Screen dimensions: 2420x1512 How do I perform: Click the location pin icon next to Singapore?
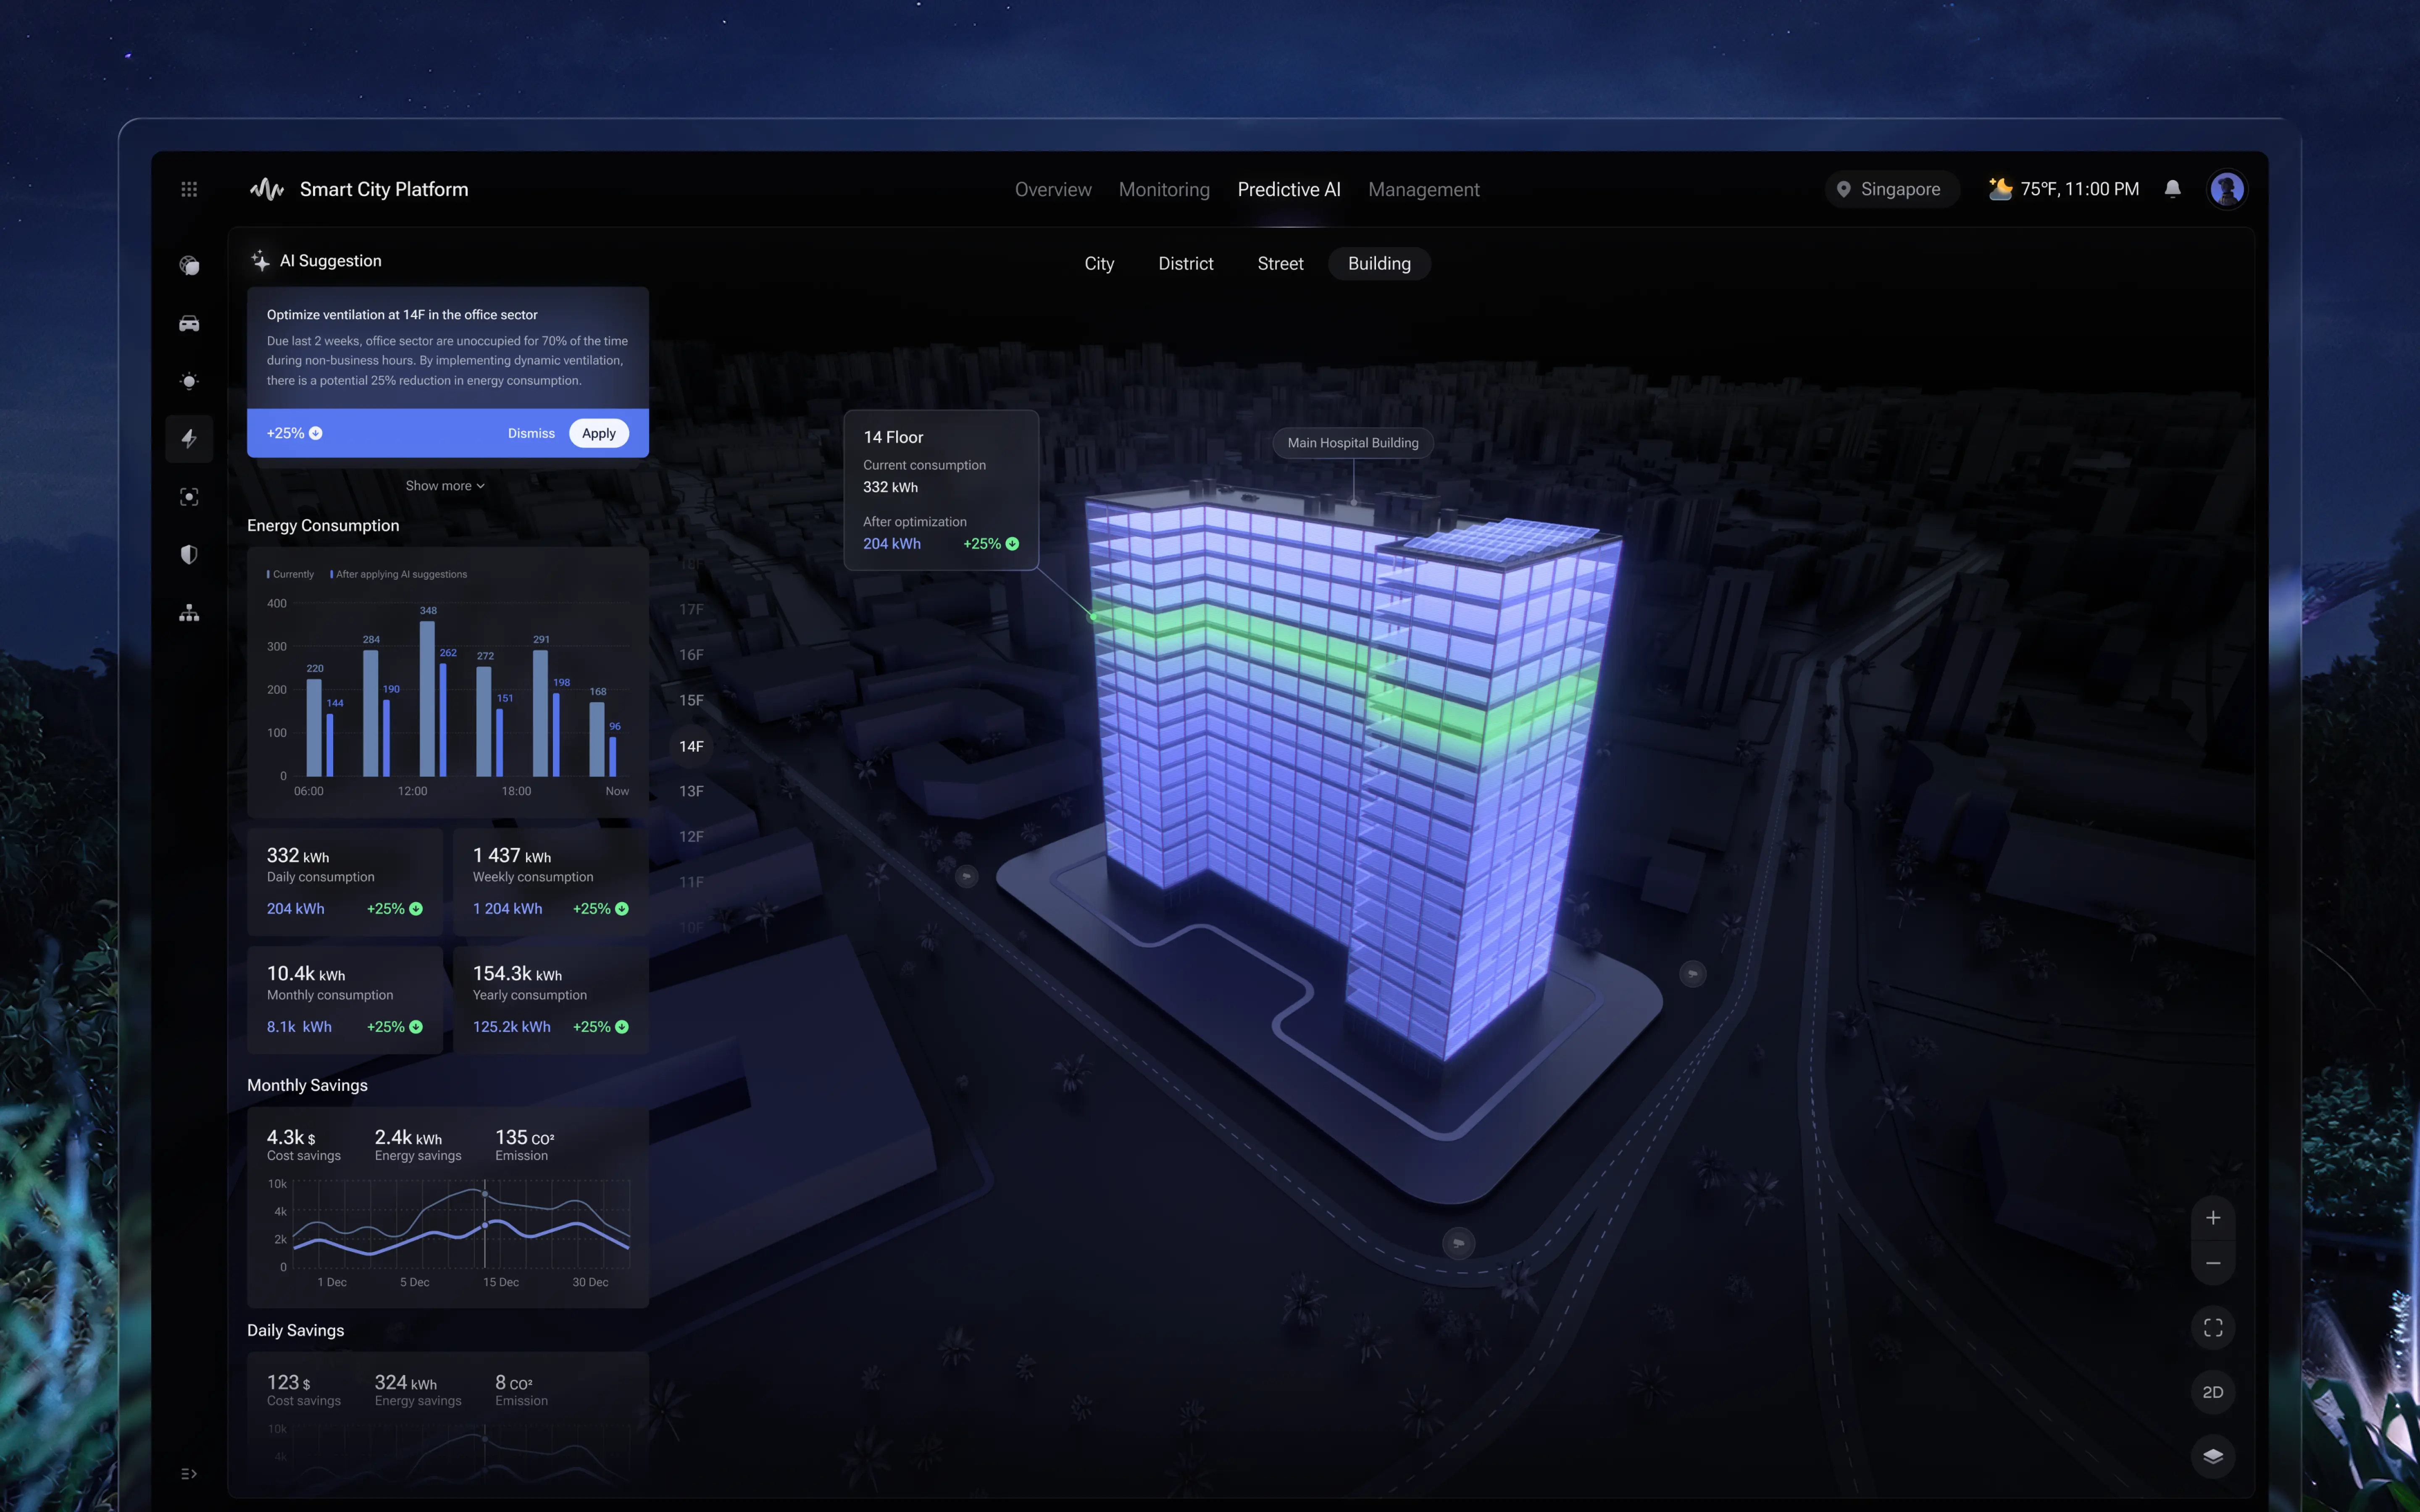1844,189
